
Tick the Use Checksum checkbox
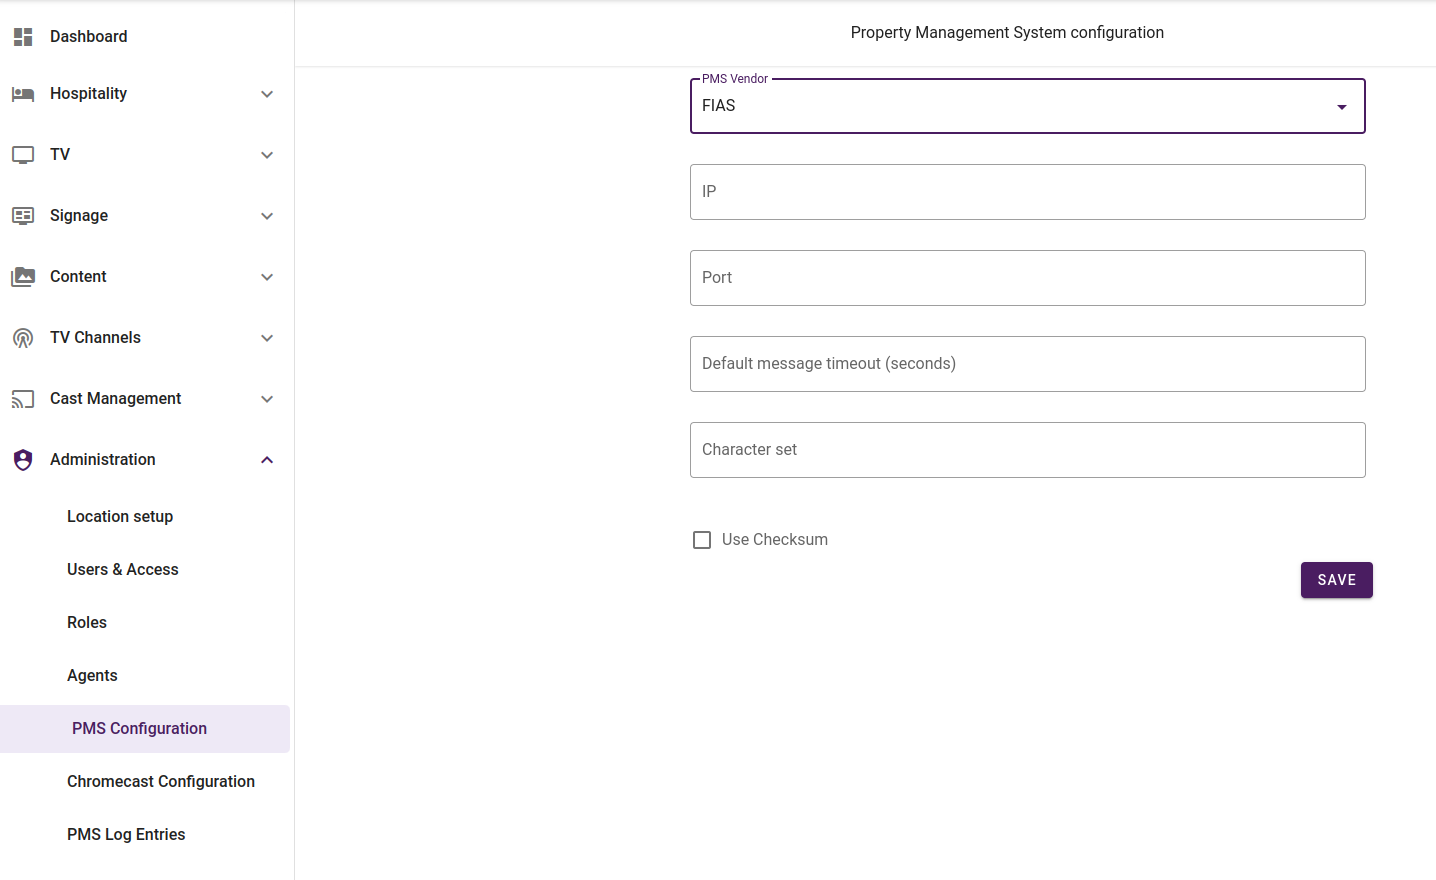point(702,540)
